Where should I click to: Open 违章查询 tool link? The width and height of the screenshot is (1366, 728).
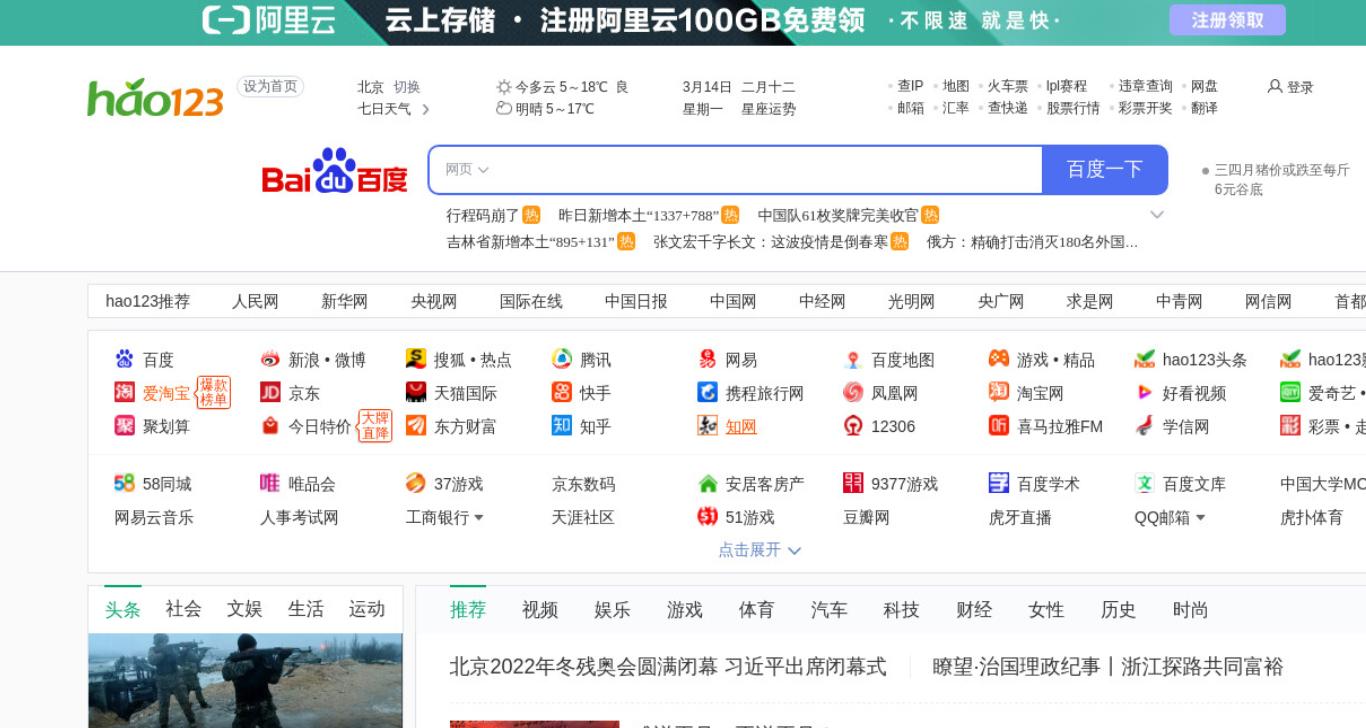click(x=1145, y=87)
